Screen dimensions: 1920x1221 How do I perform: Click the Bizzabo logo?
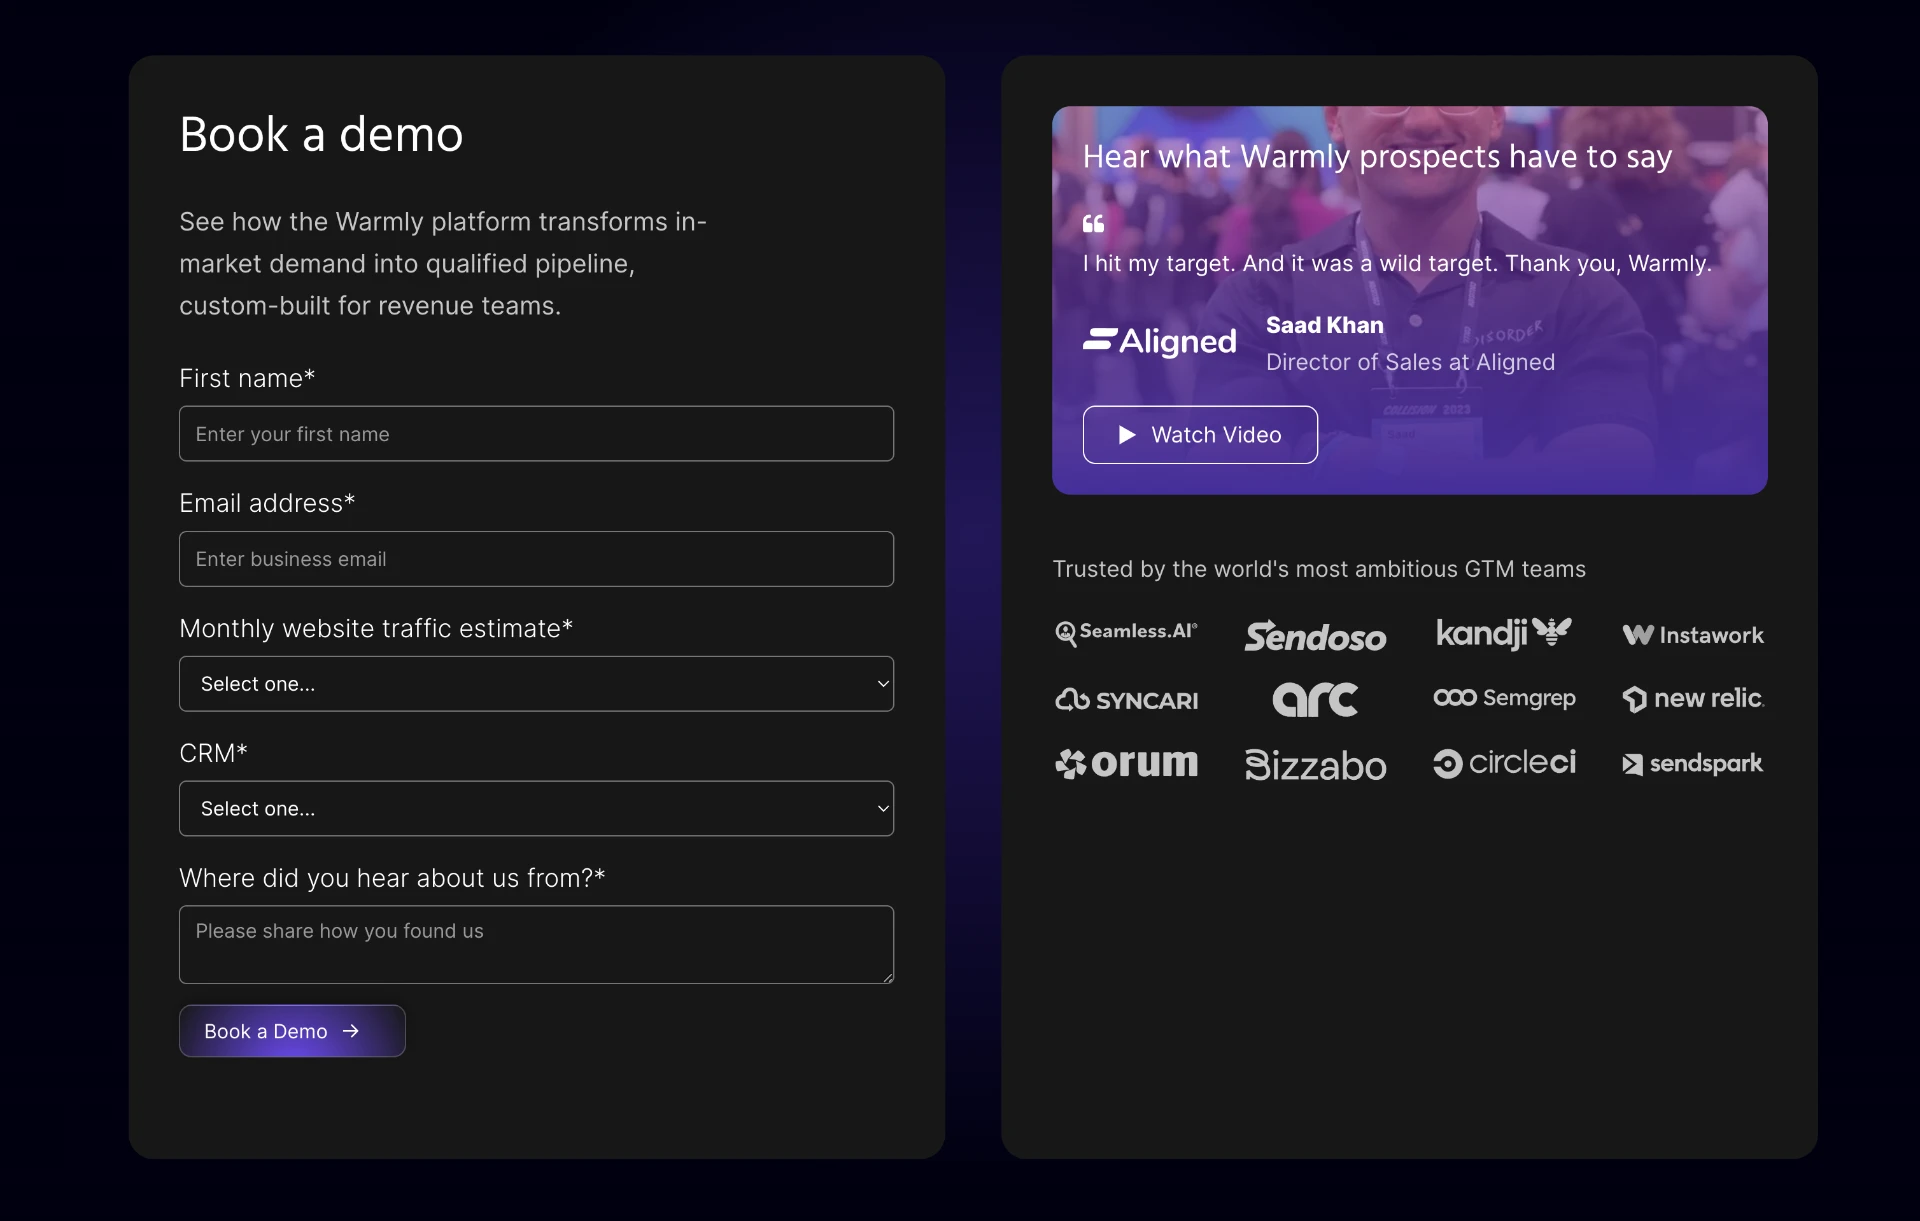[1315, 765]
